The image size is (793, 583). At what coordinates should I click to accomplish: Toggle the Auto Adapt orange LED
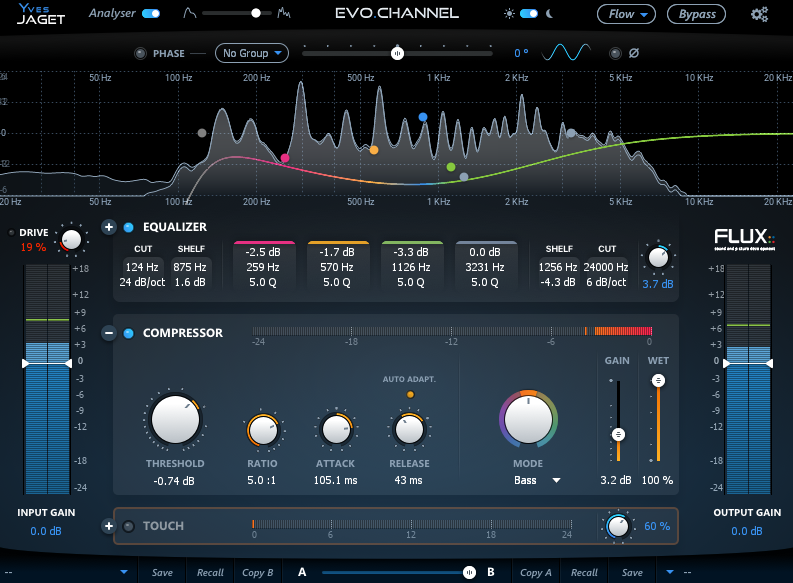(410, 394)
